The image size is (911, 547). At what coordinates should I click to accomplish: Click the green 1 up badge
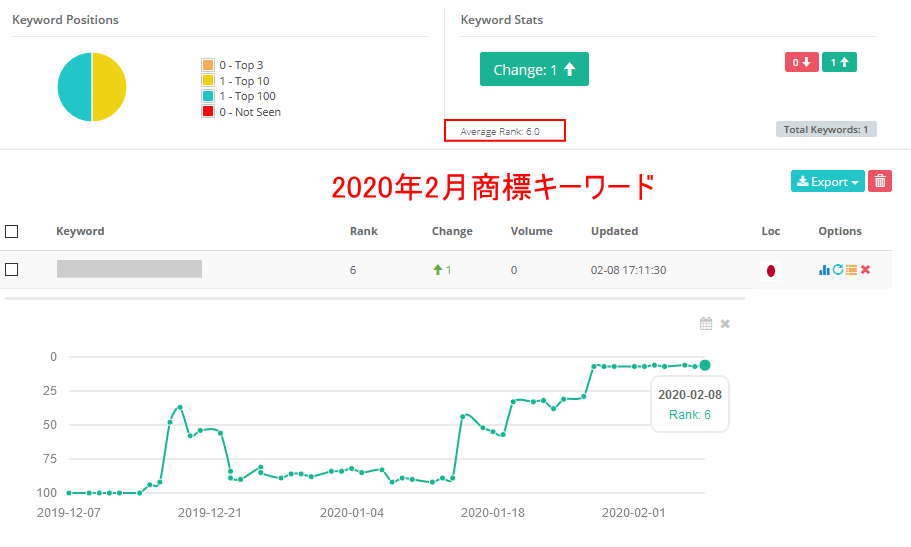pyautogui.click(x=839, y=62)
